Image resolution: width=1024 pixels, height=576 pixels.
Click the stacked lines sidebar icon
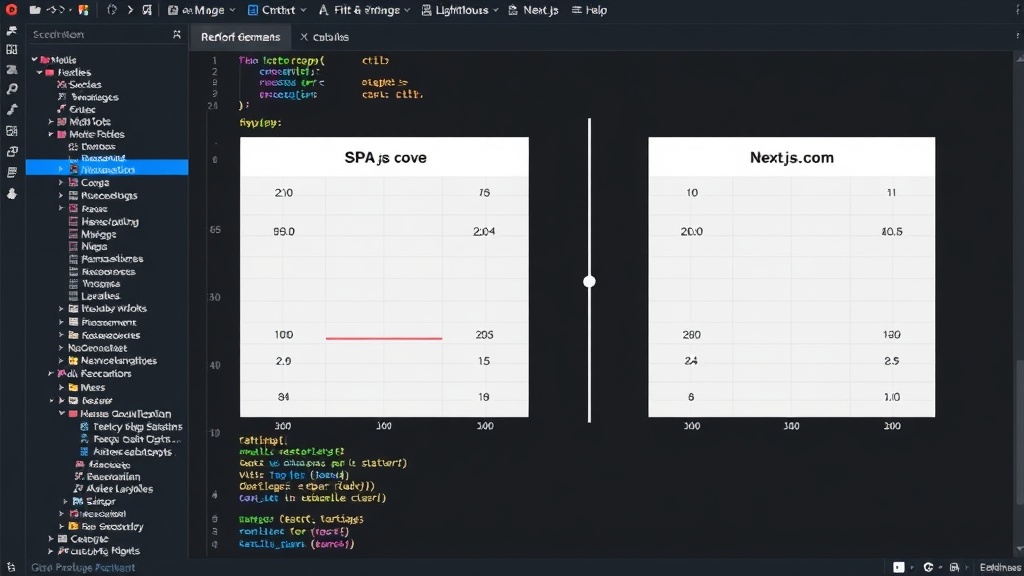click(12, 172)
